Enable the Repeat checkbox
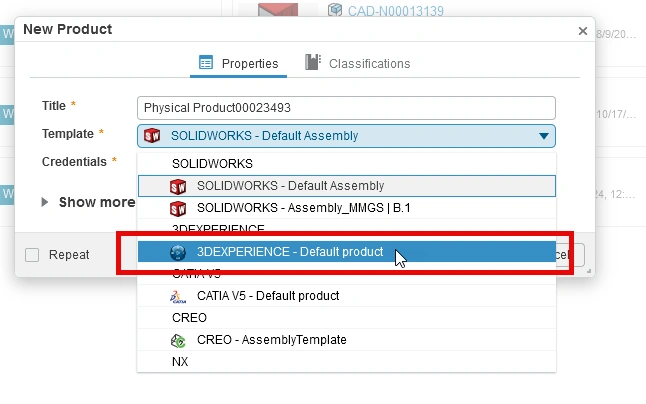 point(32,255)
